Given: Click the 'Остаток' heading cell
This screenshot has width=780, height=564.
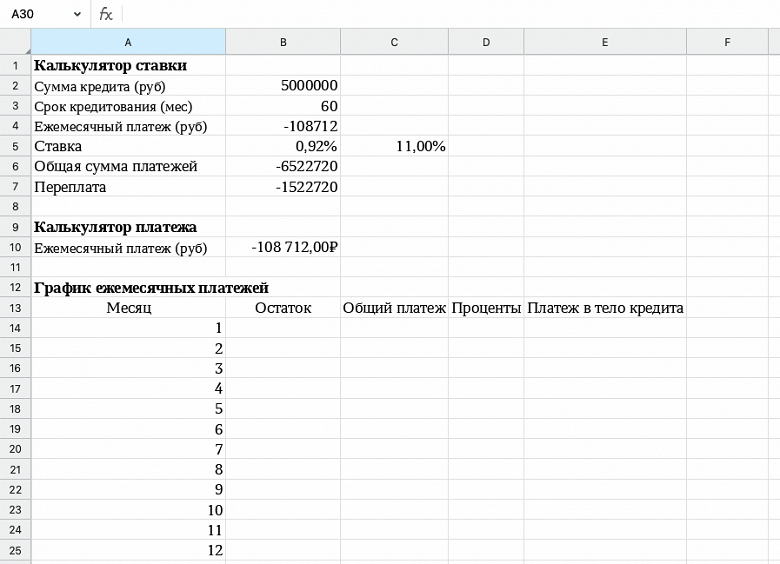Looking at the screenshot, I should coord(283,307).
